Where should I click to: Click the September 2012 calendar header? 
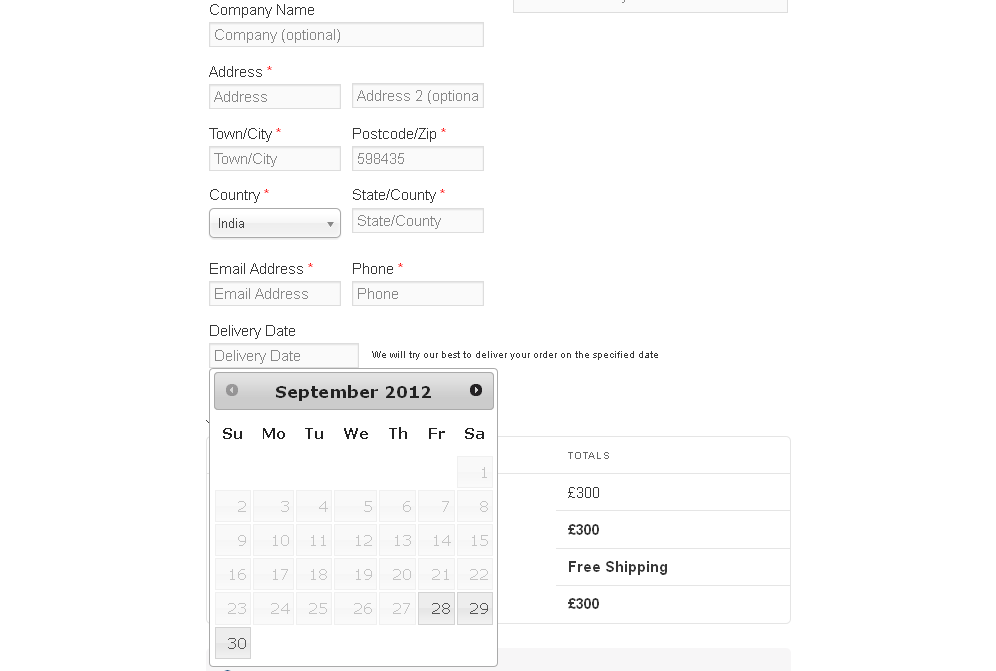pyautogui.click(x=353, y=391)
